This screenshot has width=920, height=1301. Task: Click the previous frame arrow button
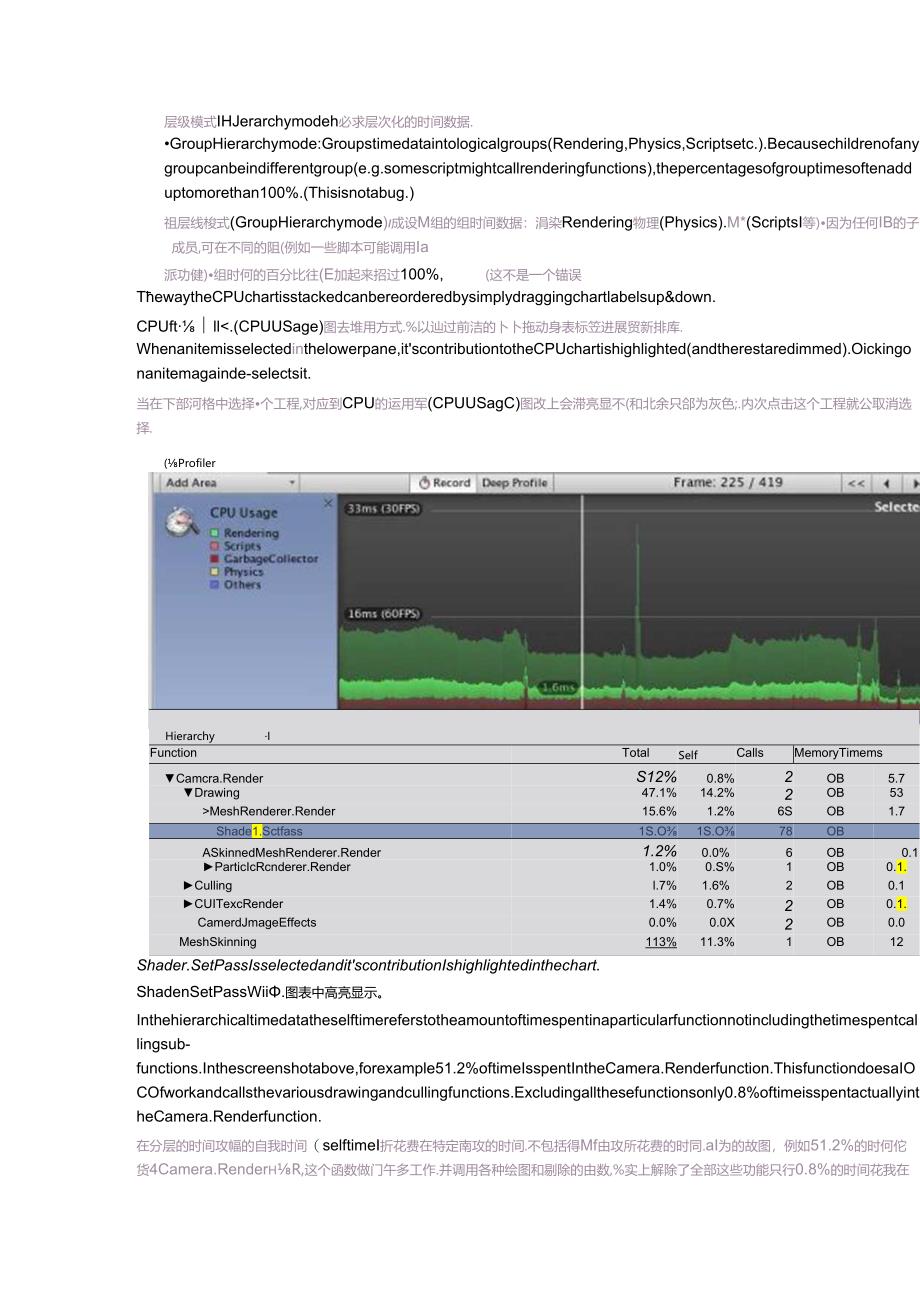pos(885,483)
